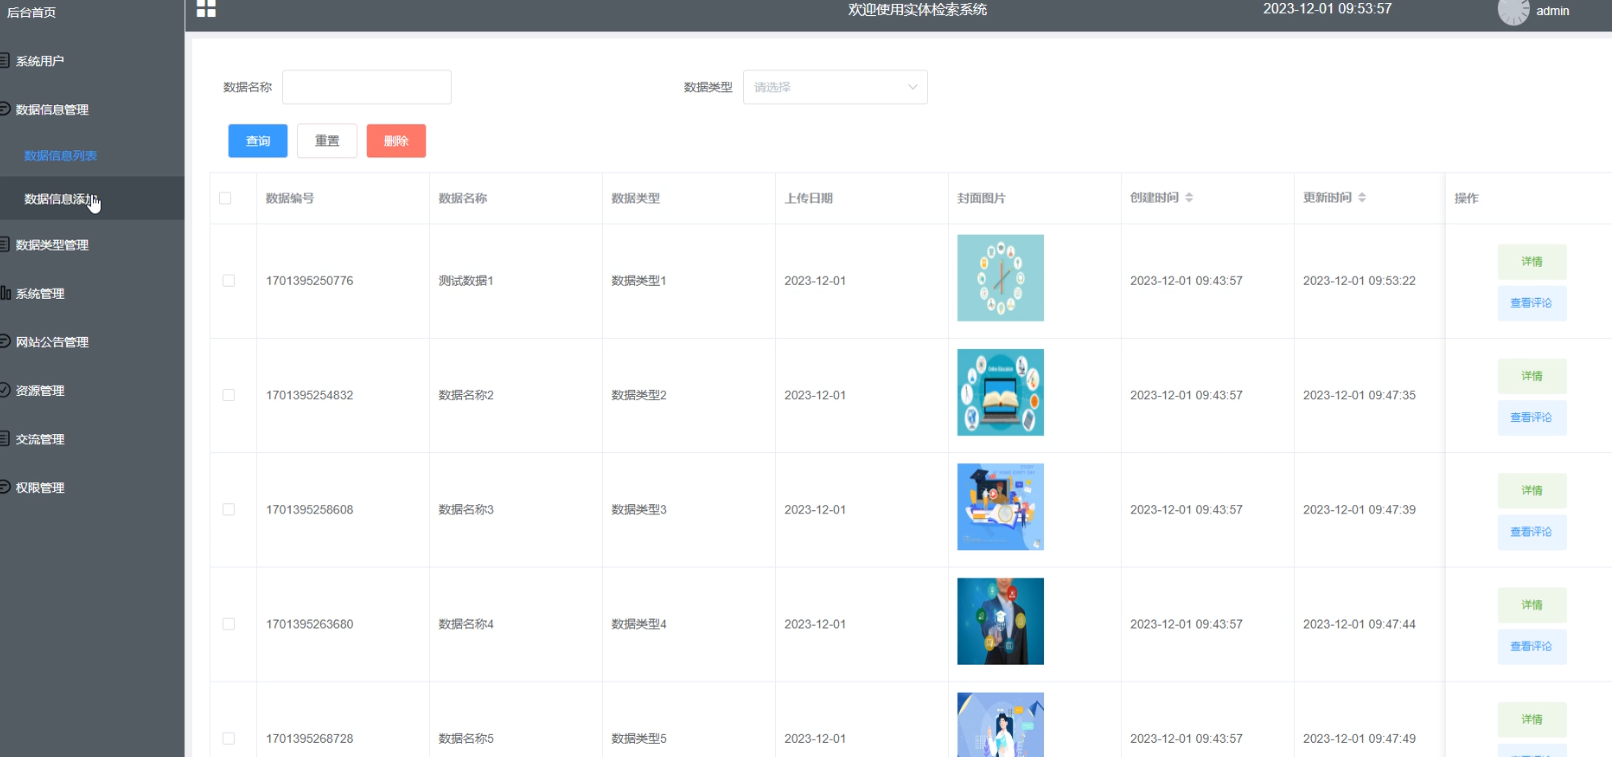Check the row checkbox for 1701395268728
The height and width of the screenshot is (757, 1612).
(229, 738)
